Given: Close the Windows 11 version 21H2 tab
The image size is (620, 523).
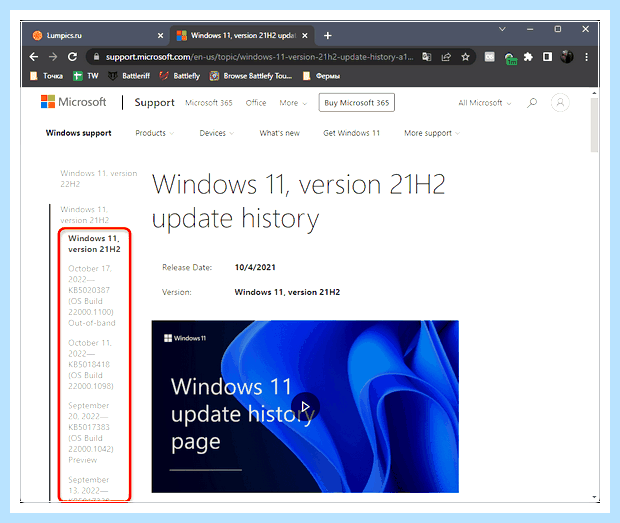Looking at the screenshot, I should pyautogui.click(x=305, y=36).
